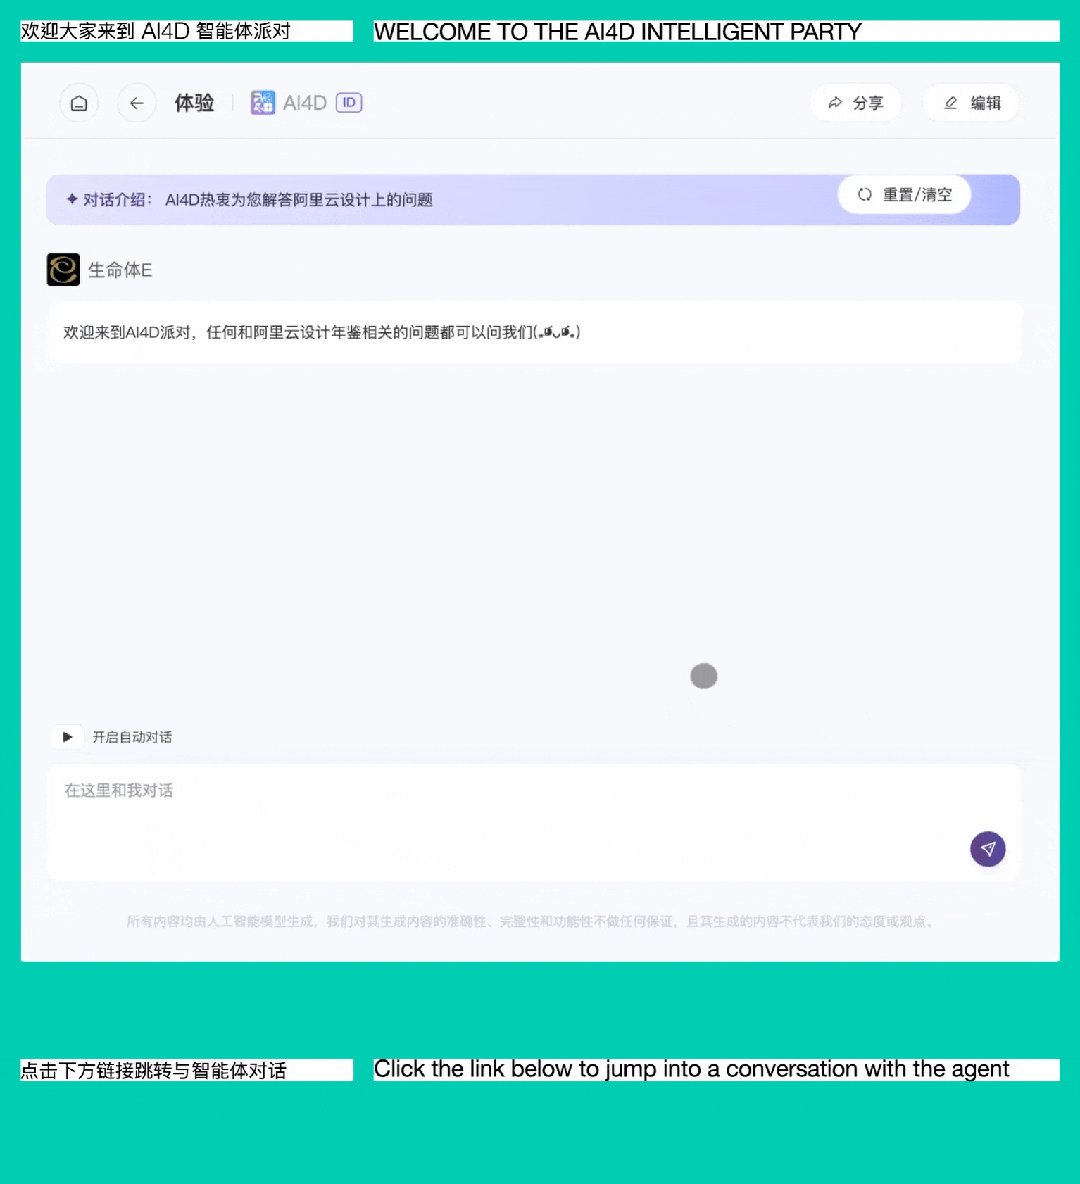Click the home icon button
Screen dimensions: 1080x1184
click(x=79, y=103)
